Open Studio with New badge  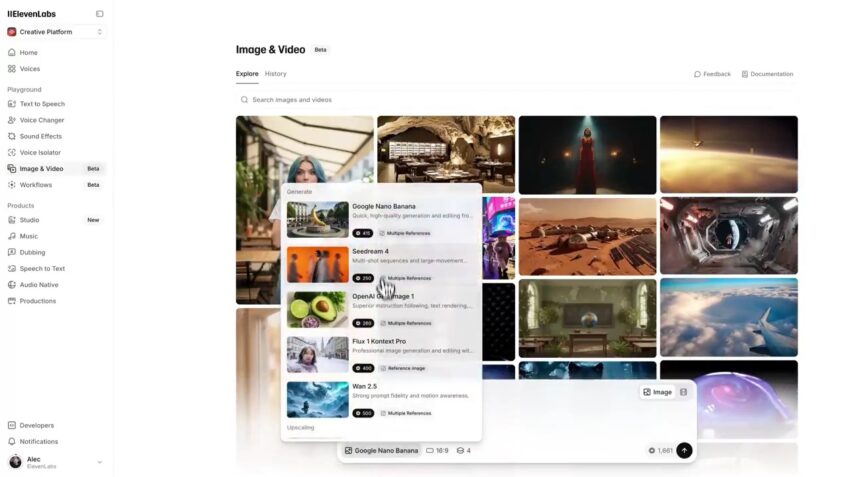tap(54, 220)
